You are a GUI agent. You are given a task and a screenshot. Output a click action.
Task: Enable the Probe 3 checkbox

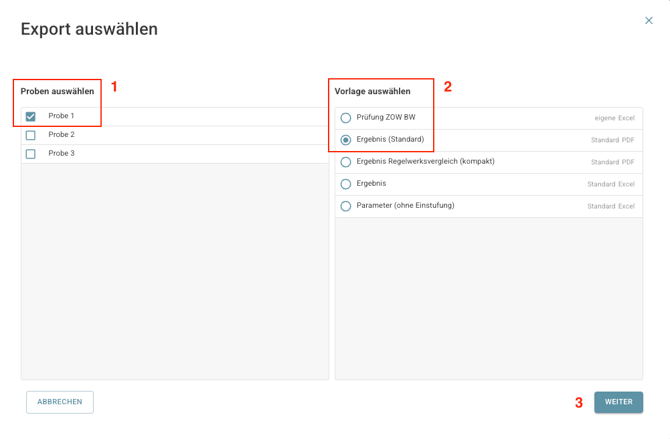click(x=31, y=154)
